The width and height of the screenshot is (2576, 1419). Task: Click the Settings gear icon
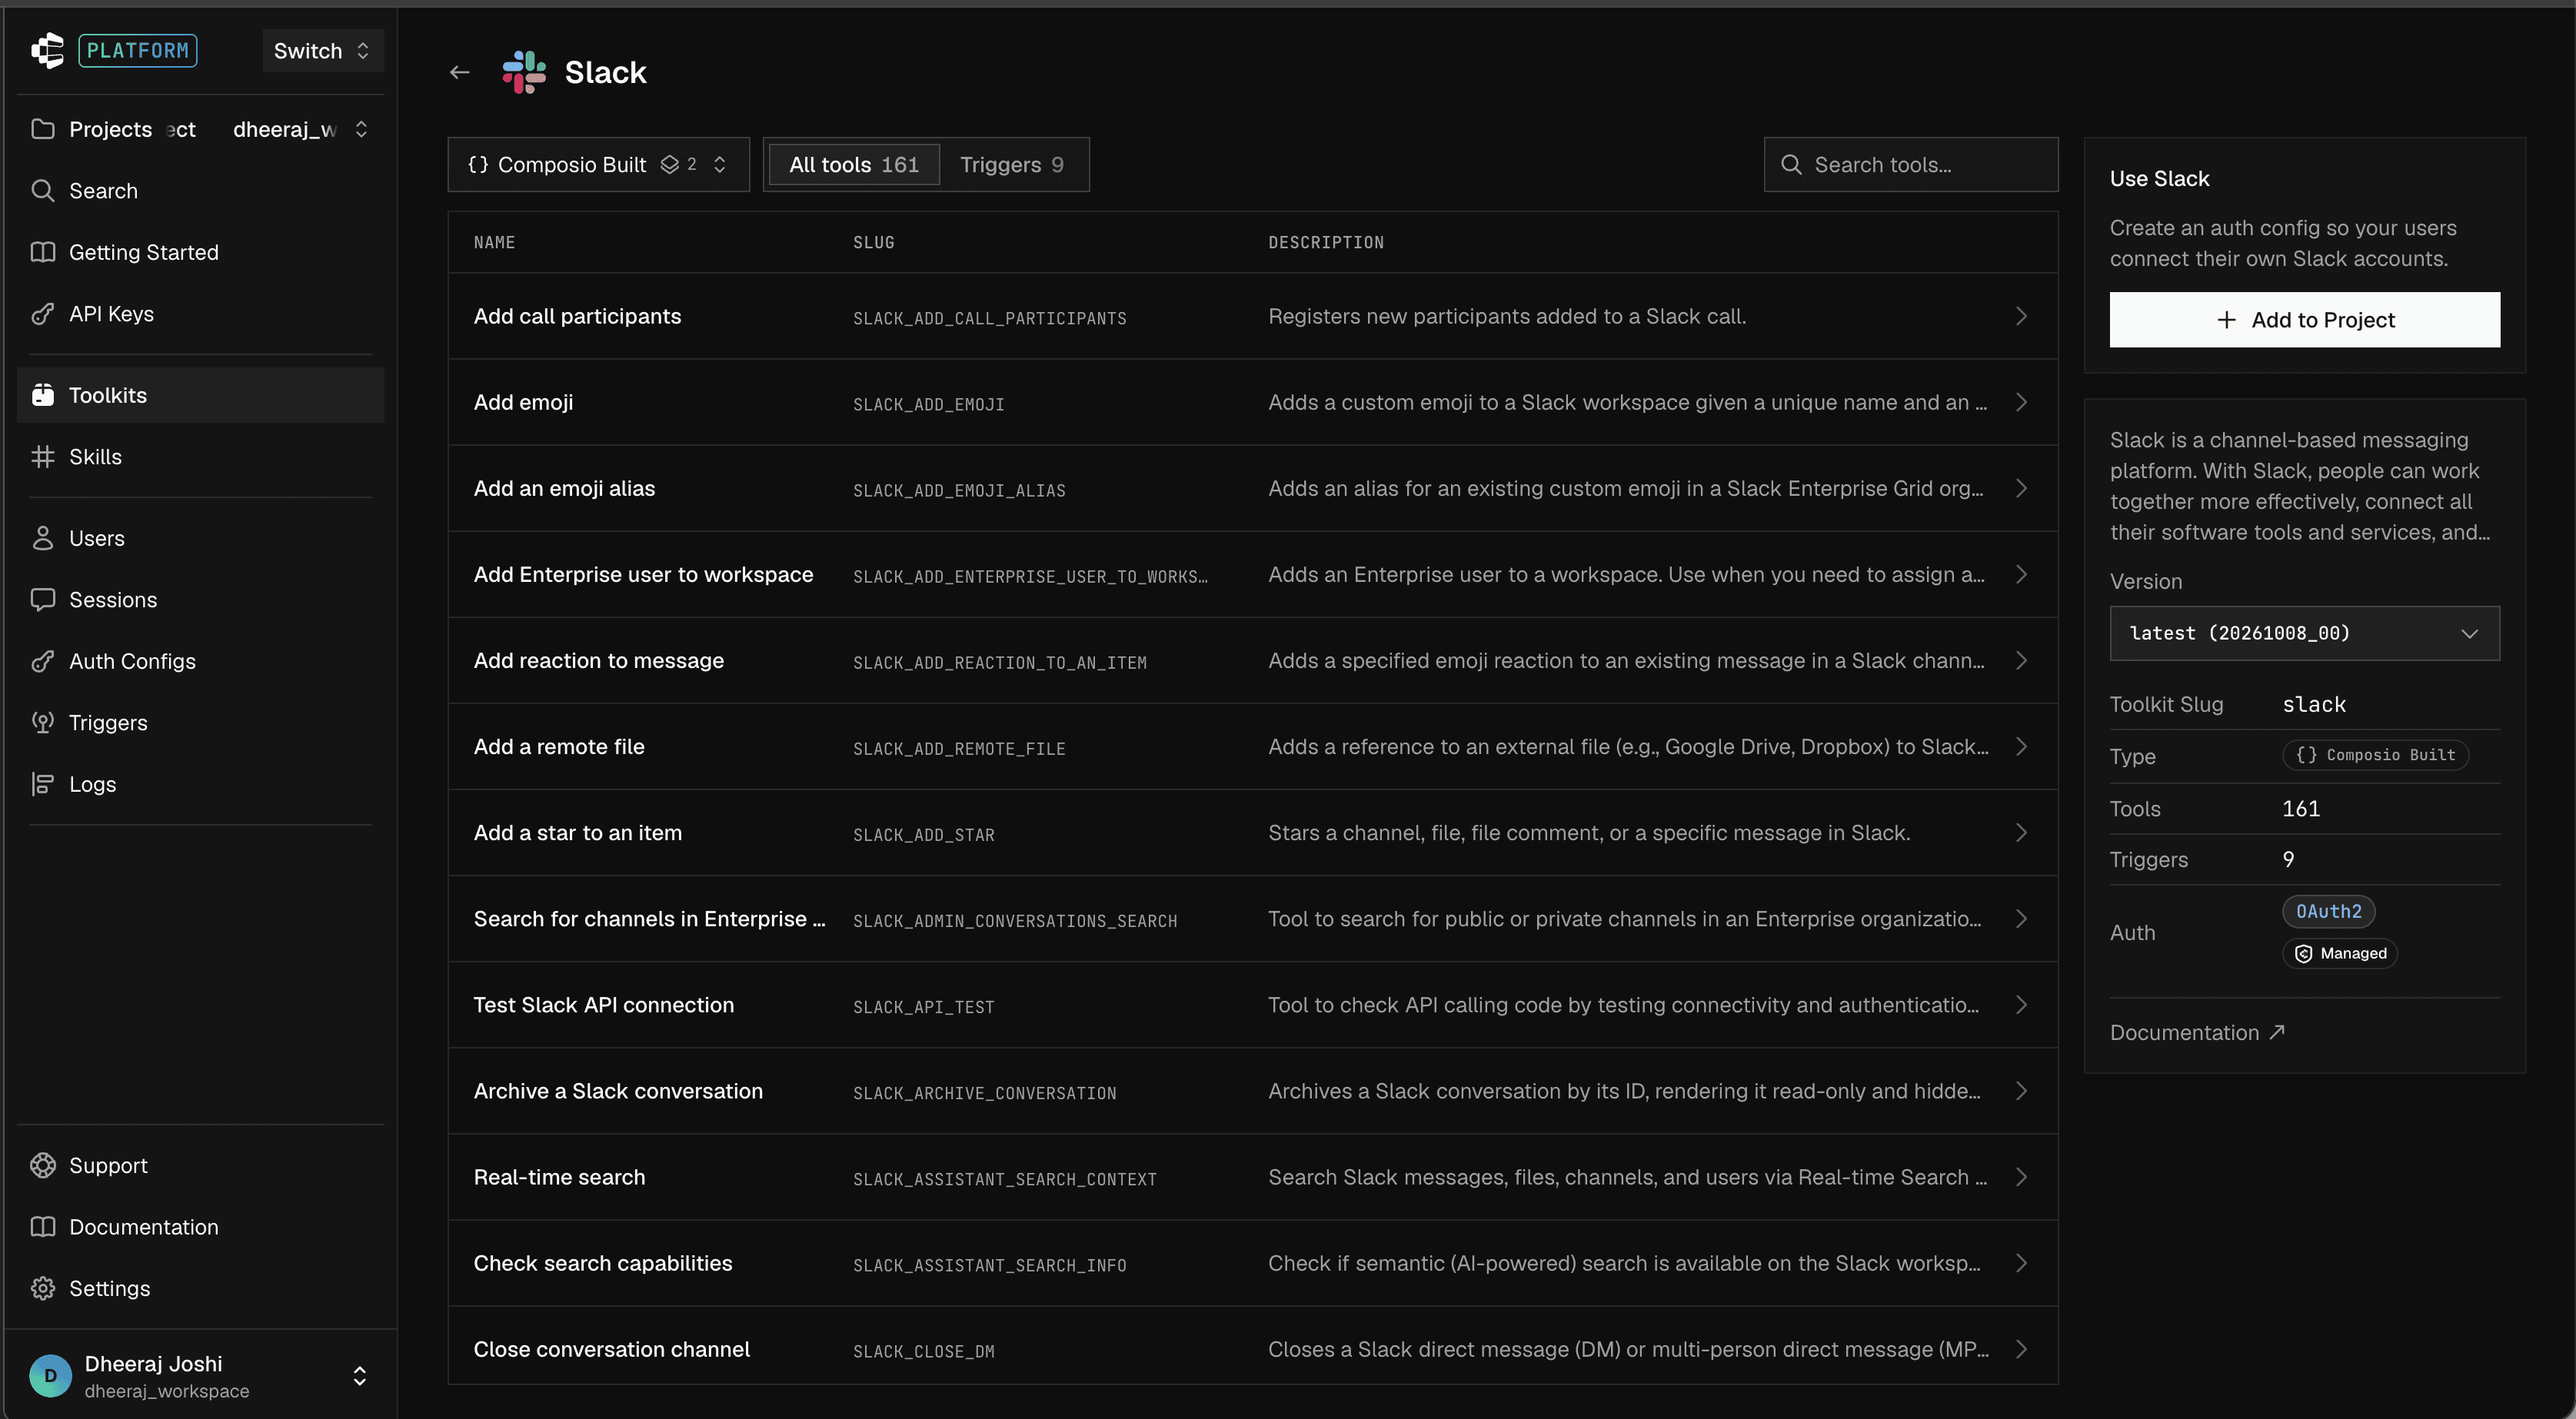pos(42,1288)
